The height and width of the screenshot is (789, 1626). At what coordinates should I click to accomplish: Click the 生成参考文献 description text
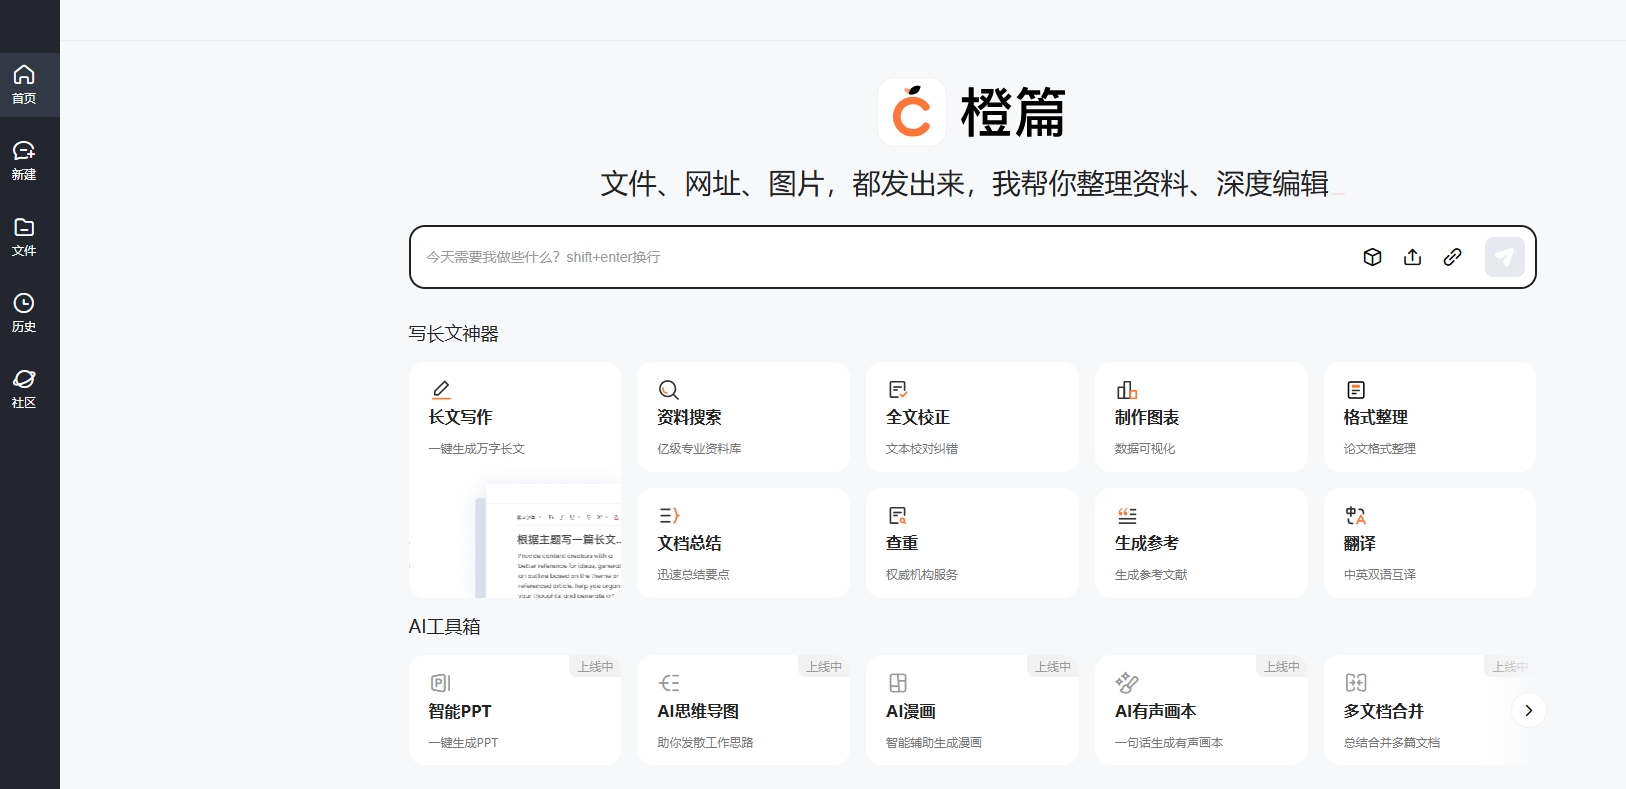click(x=1151, y=575)
